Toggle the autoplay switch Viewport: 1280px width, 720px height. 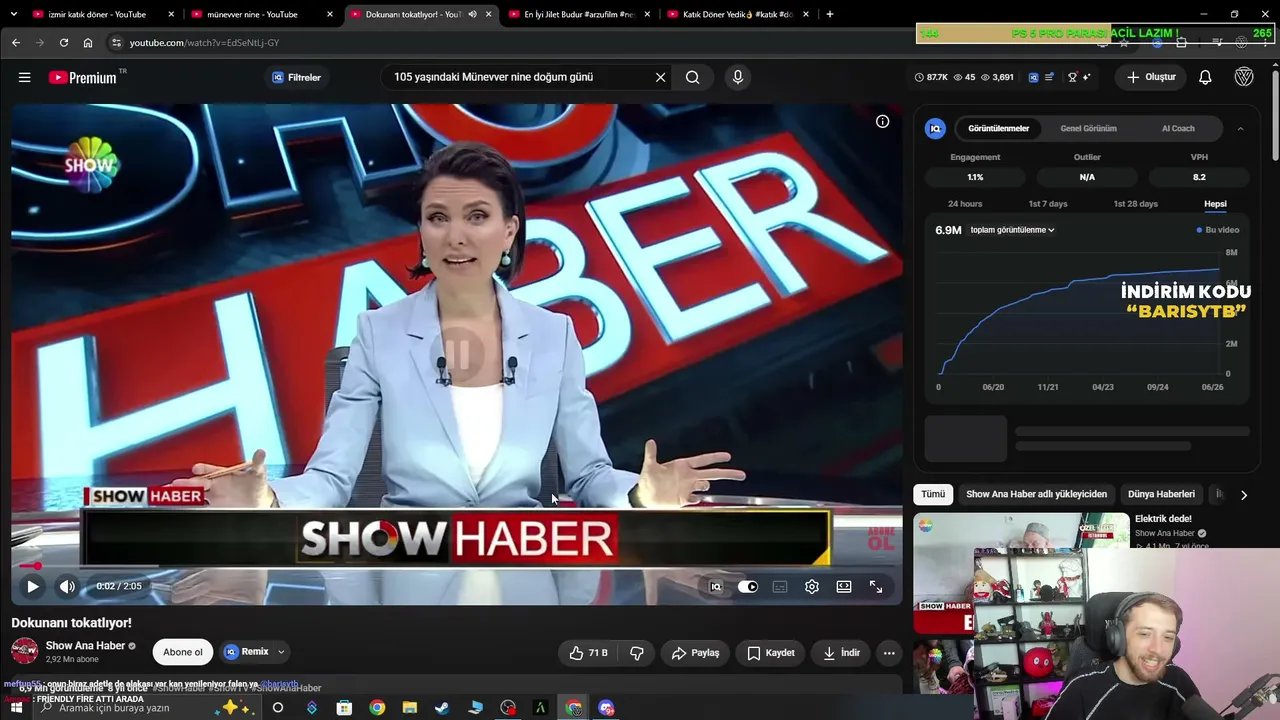pyautogui.click(x=748, y=587)
